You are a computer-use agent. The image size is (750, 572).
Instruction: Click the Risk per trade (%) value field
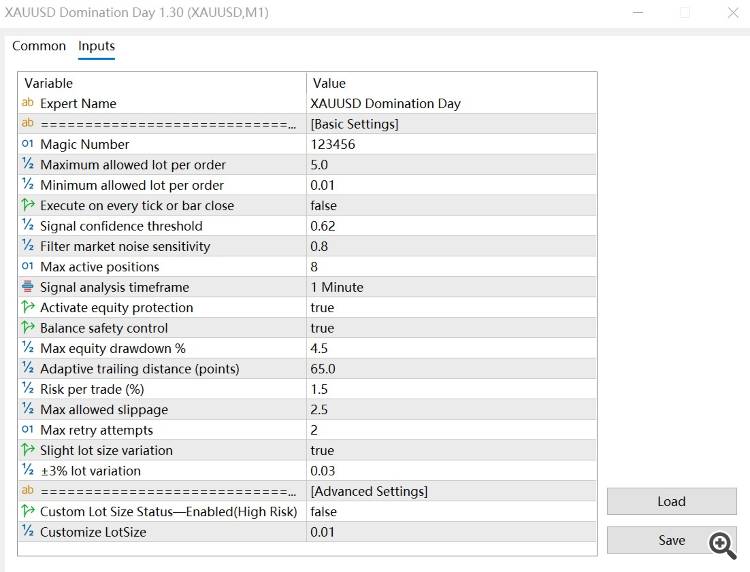point(450,389)
